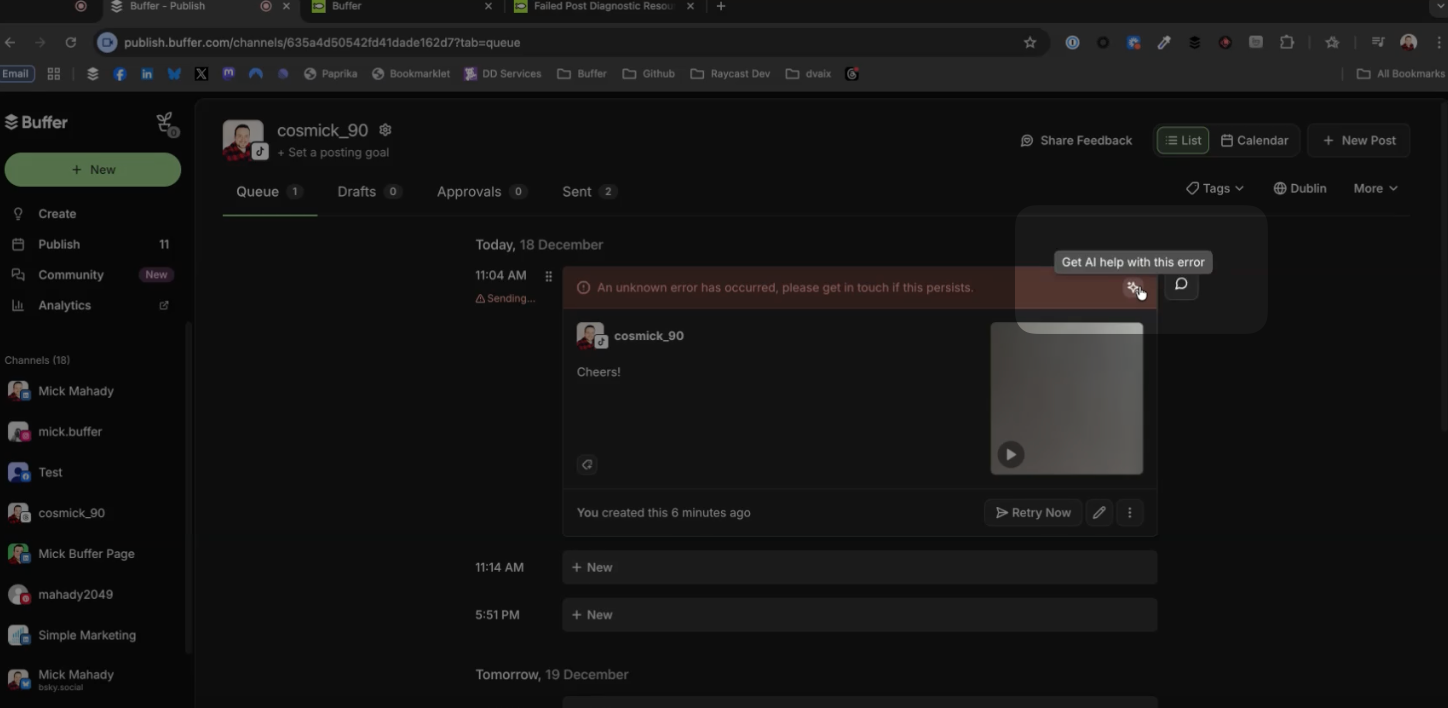
Task: Open Threads bookmark icon
Action: [x=852, y=74]
